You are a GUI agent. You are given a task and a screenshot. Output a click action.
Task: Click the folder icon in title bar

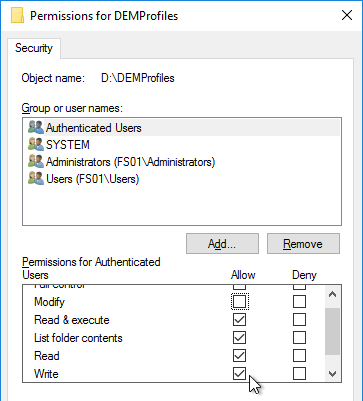[17, 16]
